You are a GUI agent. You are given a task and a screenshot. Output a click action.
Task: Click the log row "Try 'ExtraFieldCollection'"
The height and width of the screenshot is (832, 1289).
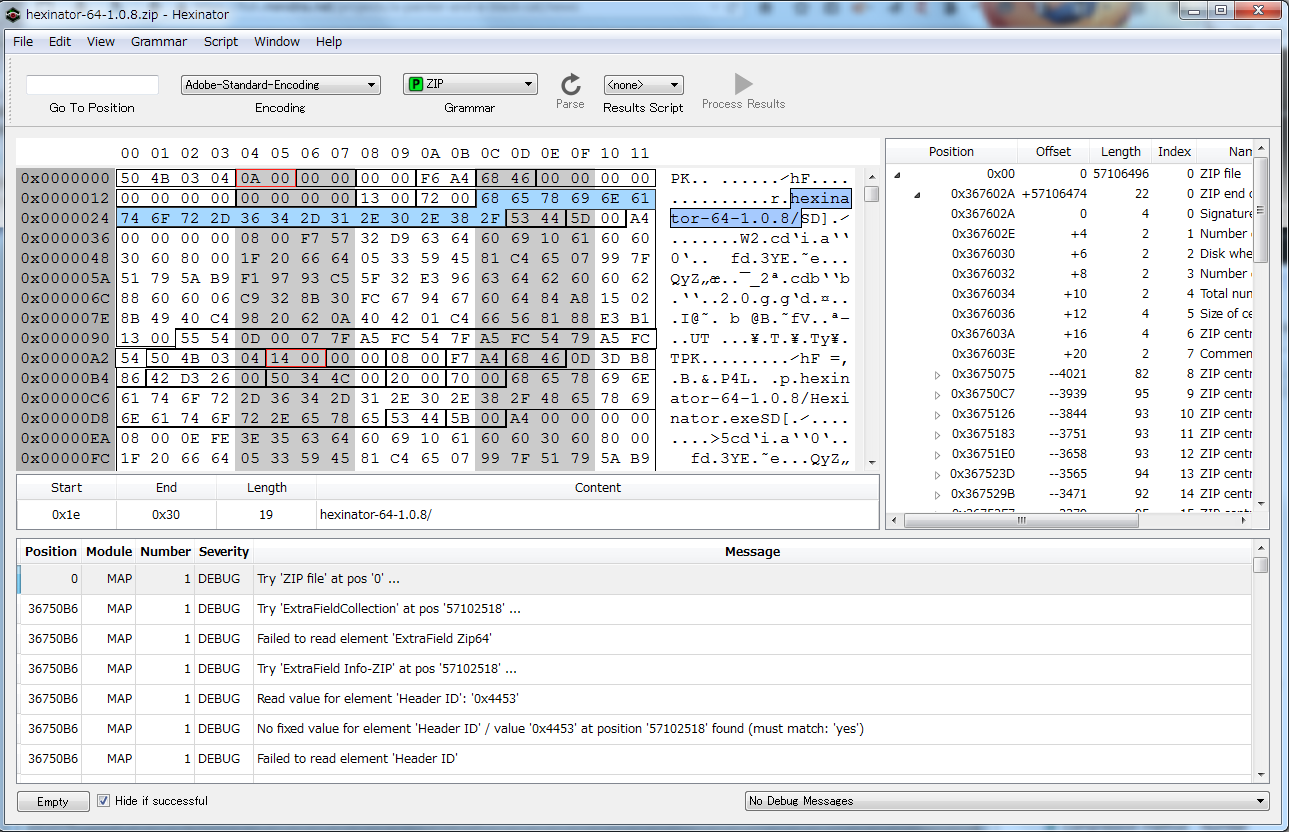[x=635, y=609]
